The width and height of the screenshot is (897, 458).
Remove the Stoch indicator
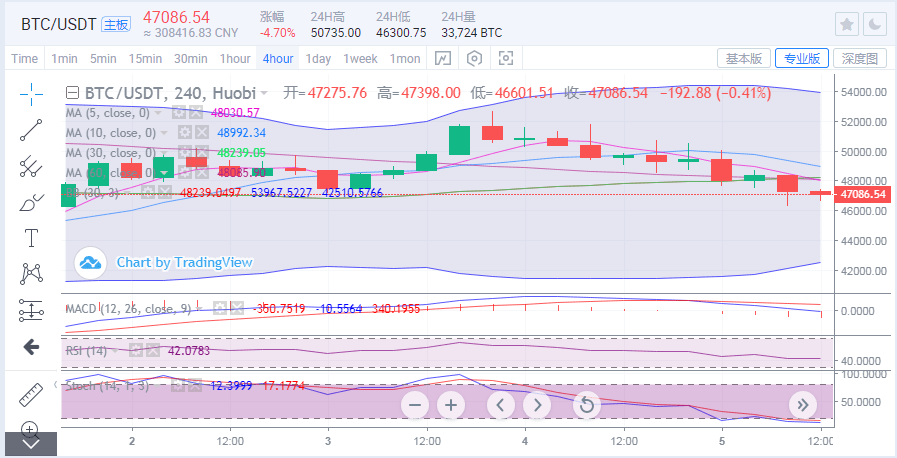pyautogui.click(x=195, y=386)
